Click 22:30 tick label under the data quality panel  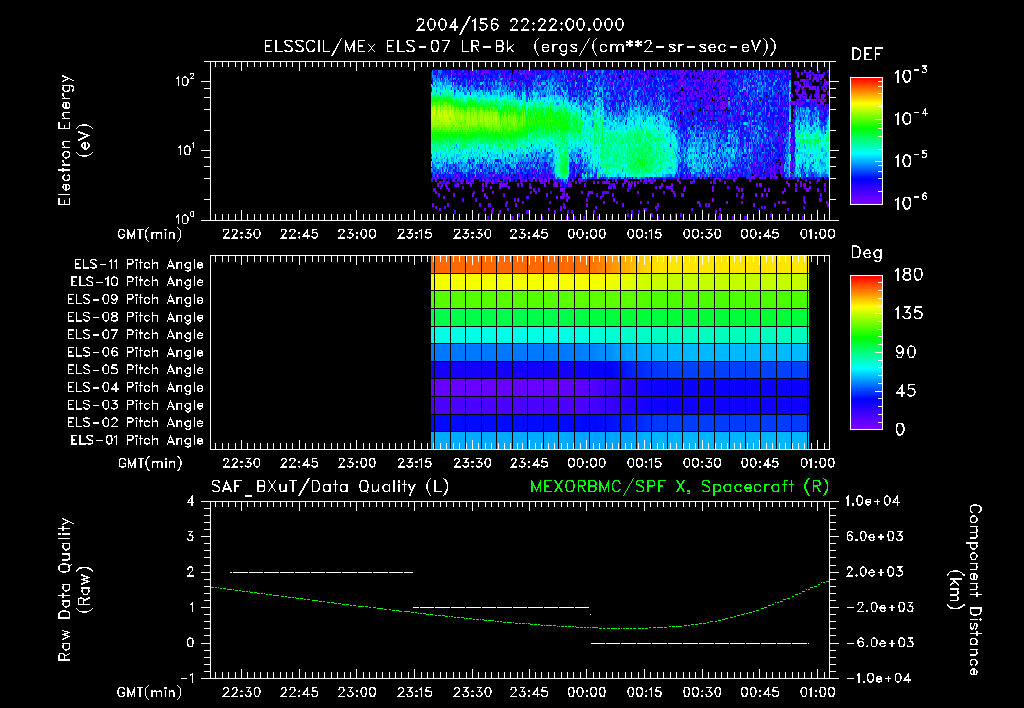pos(241,692)
